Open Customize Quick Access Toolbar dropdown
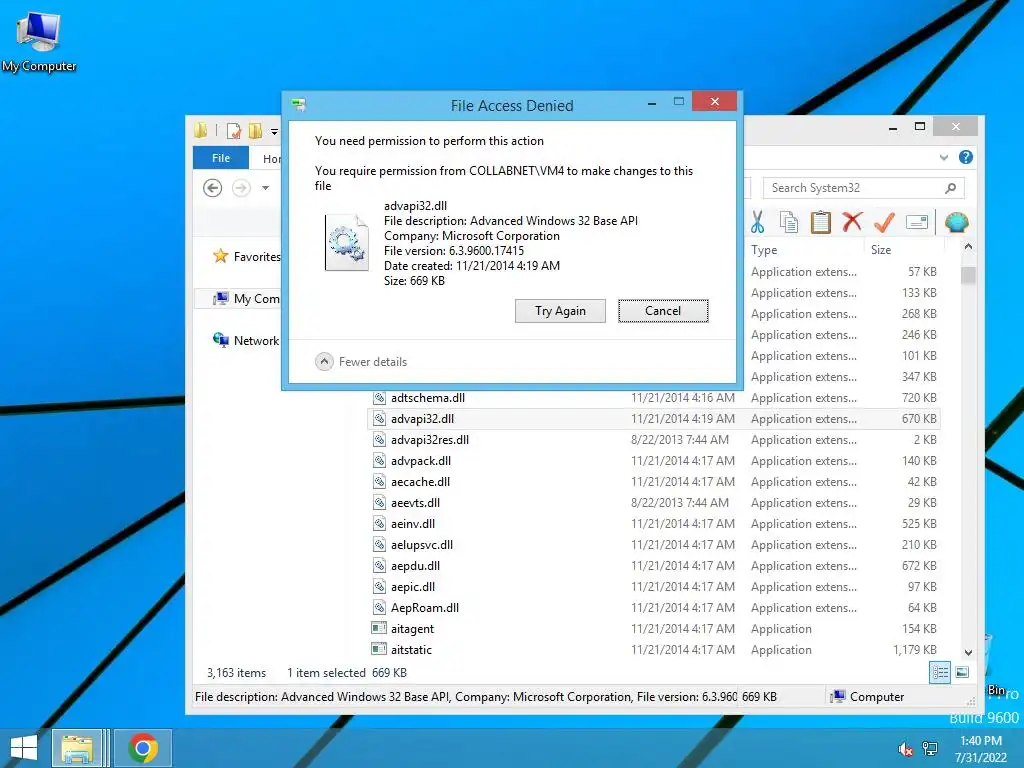1024x768 pixels. [274, 132]
